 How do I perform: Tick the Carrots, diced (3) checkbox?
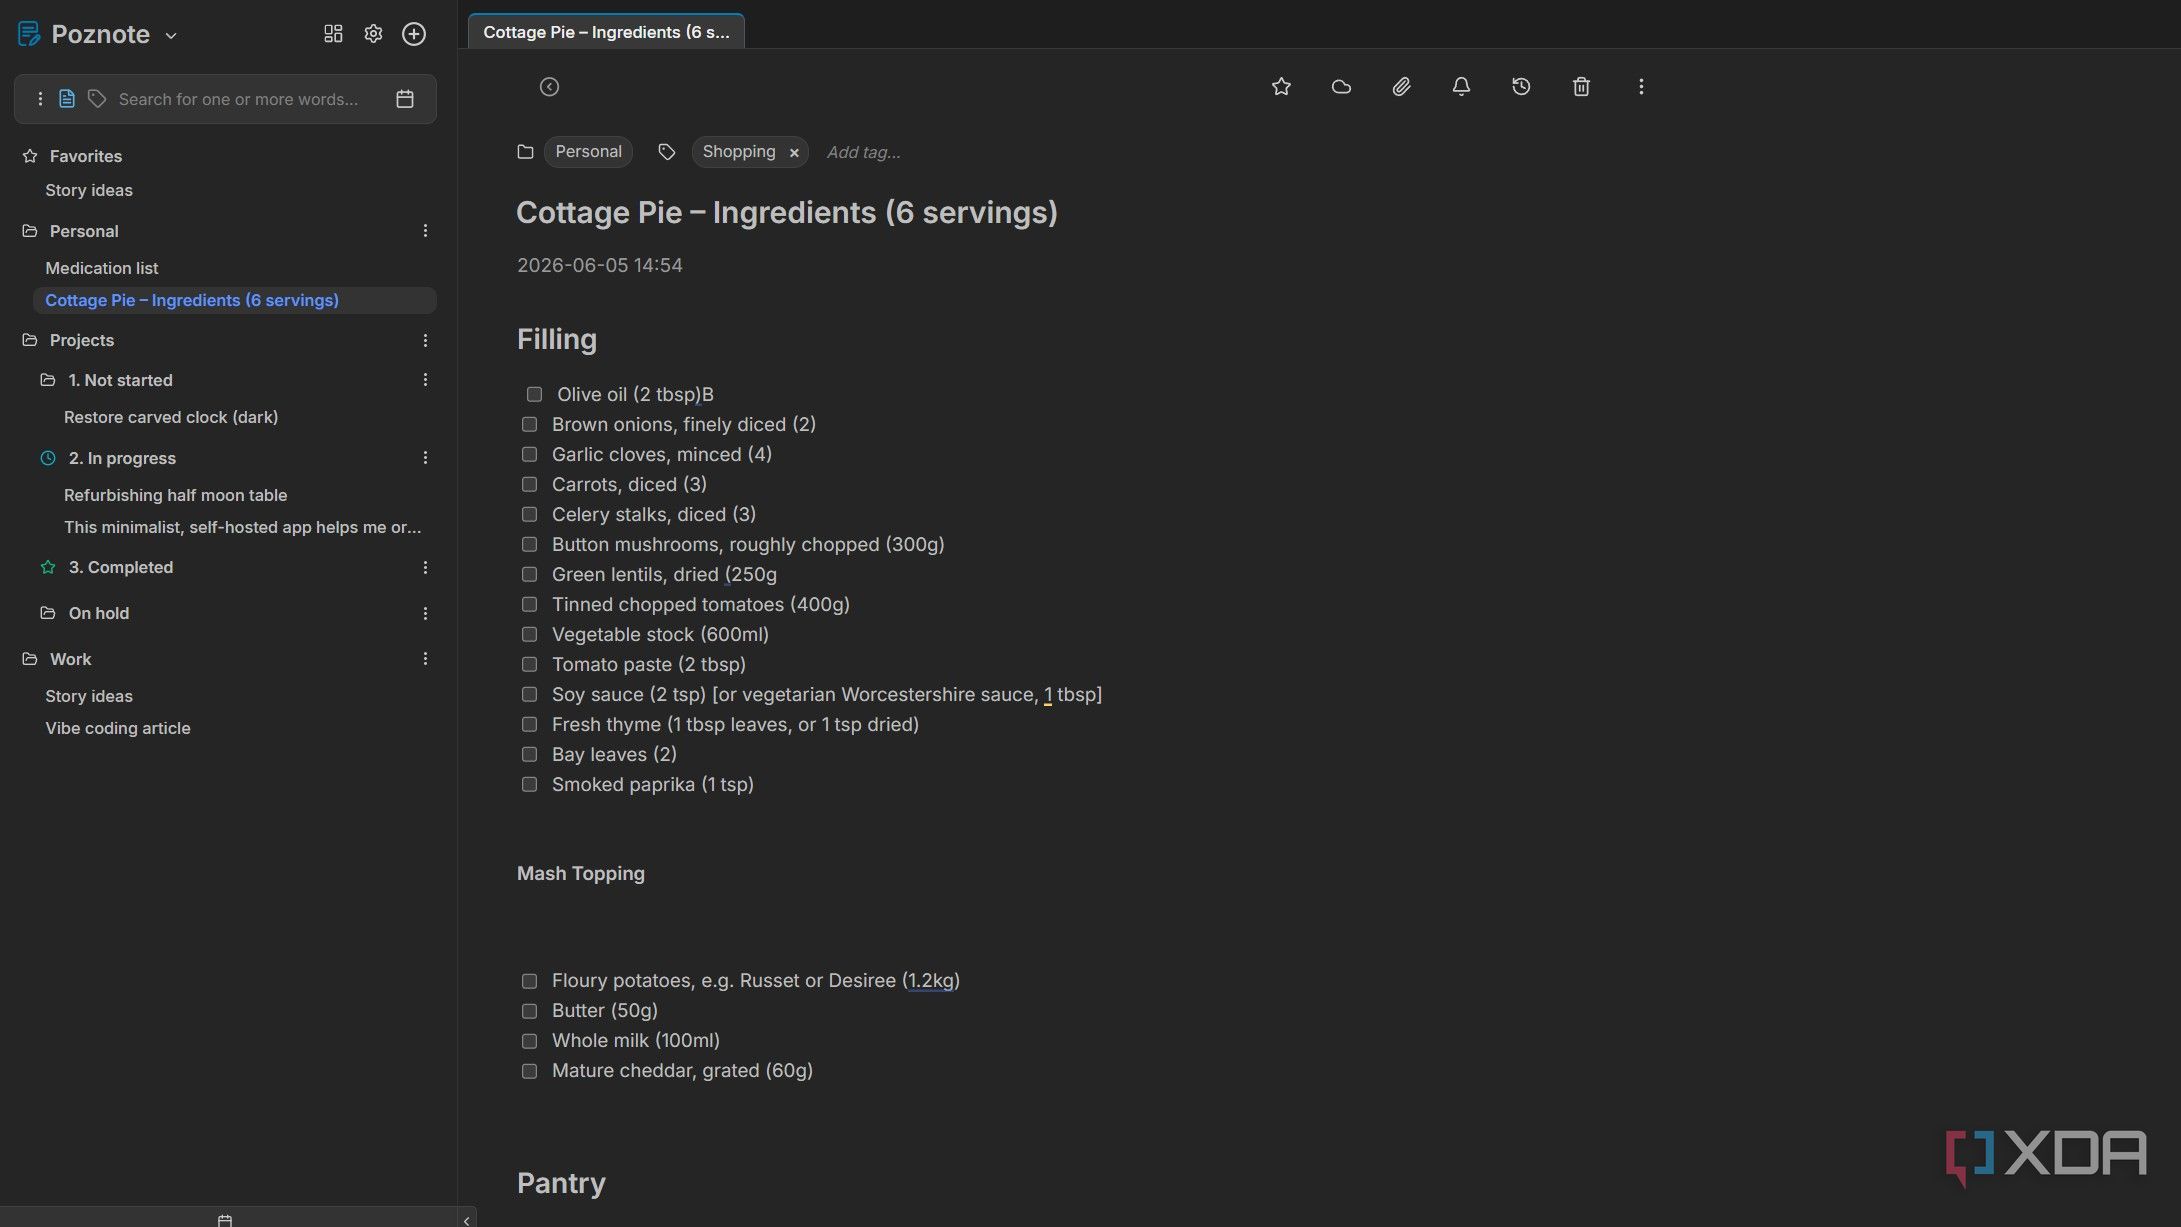coord(529,485)
